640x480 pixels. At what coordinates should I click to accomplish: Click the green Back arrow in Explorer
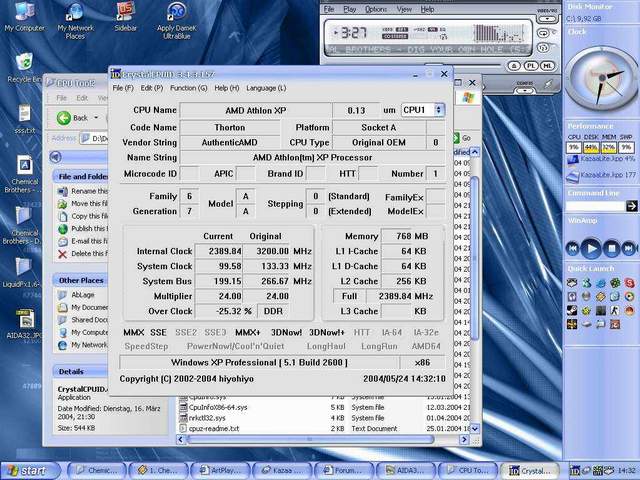click(x=64, y=118)
